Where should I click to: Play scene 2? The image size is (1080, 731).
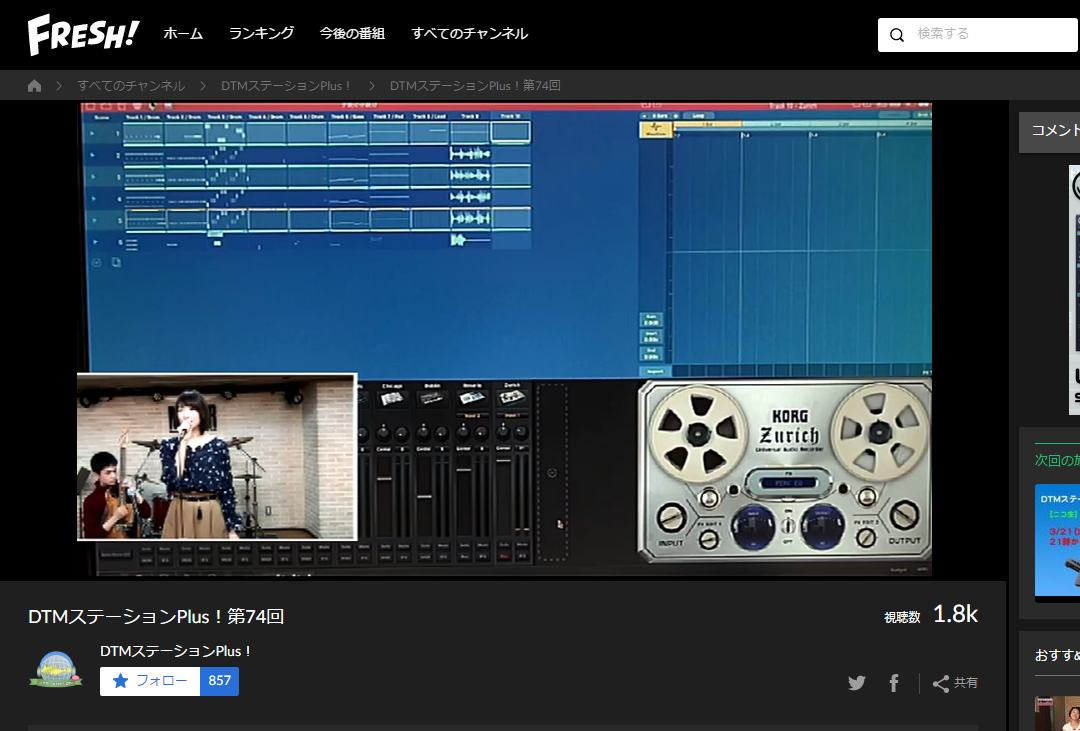pyautogui.click(x=93, y=155)
